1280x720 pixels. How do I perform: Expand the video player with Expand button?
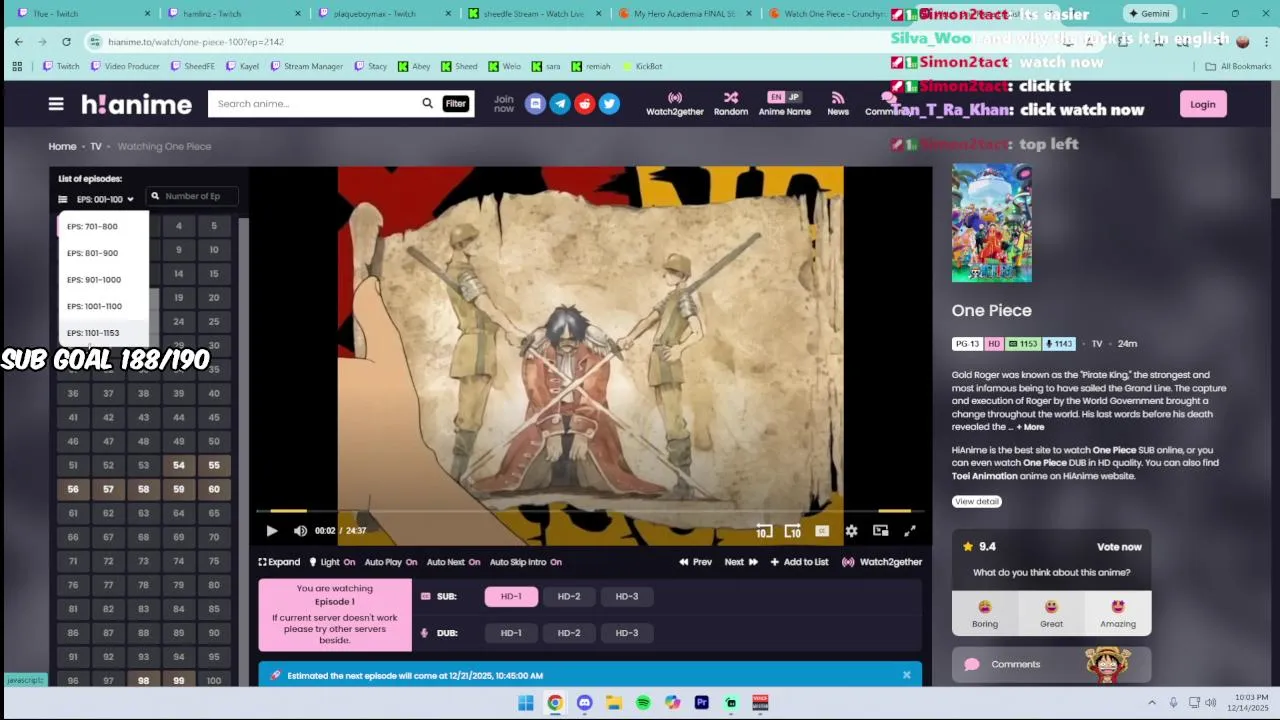click(279, 562)
